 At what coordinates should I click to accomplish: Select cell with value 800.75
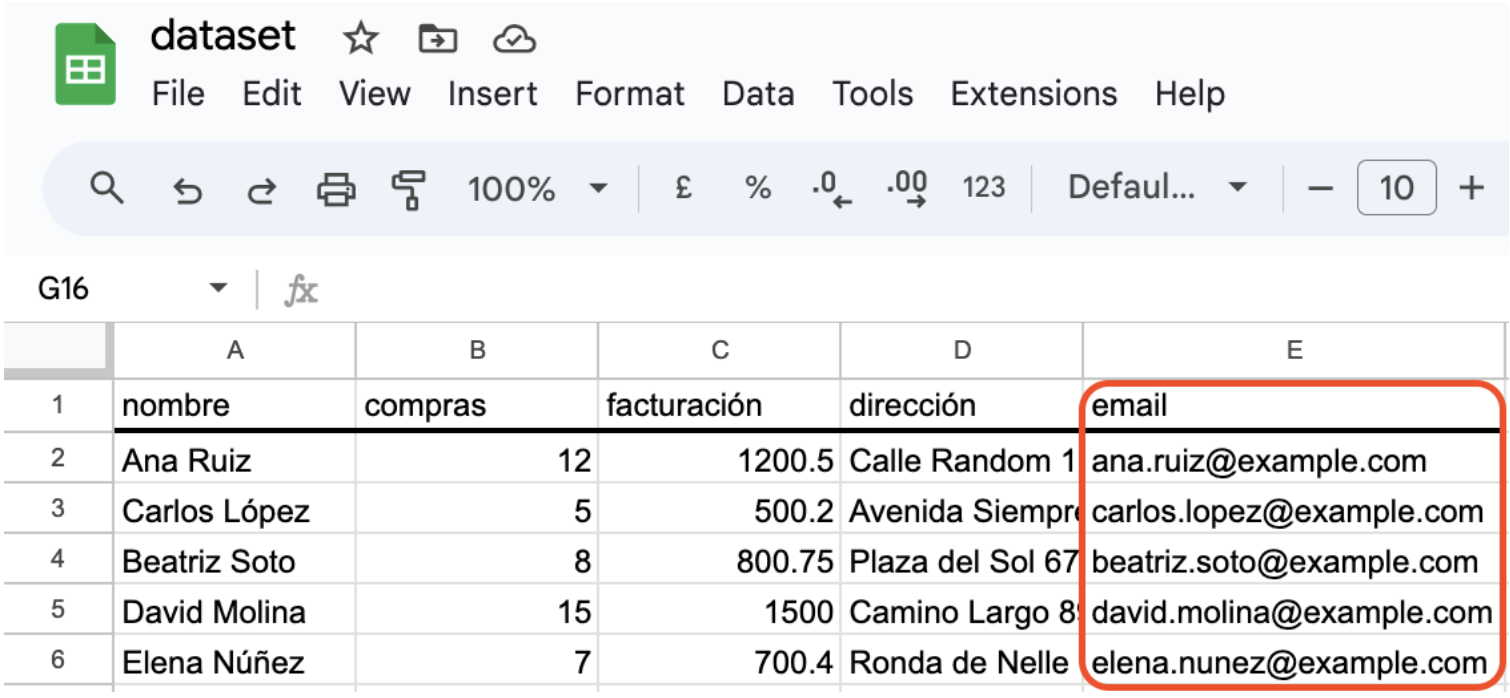pyautogui.click(x=720, y=561)
